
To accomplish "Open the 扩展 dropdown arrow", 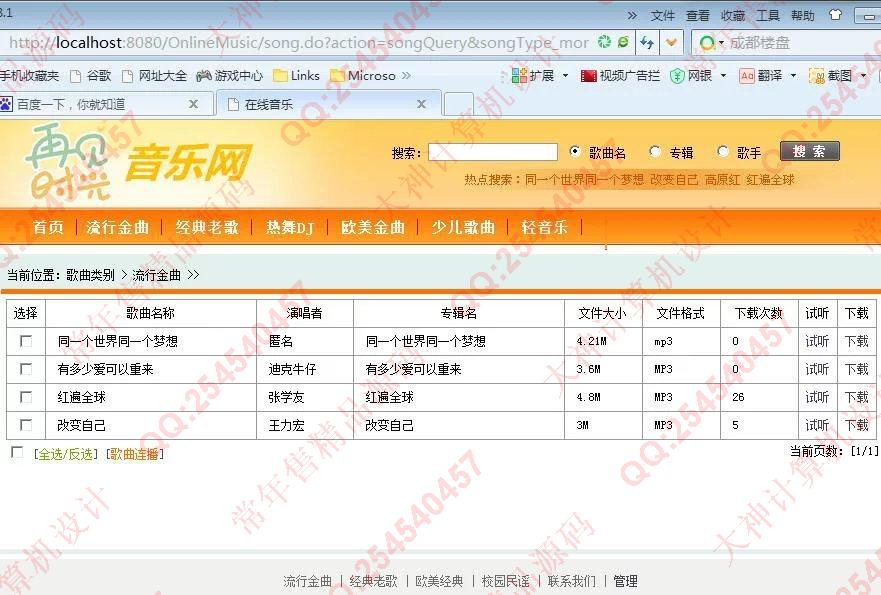I will [x=565, y=76].
